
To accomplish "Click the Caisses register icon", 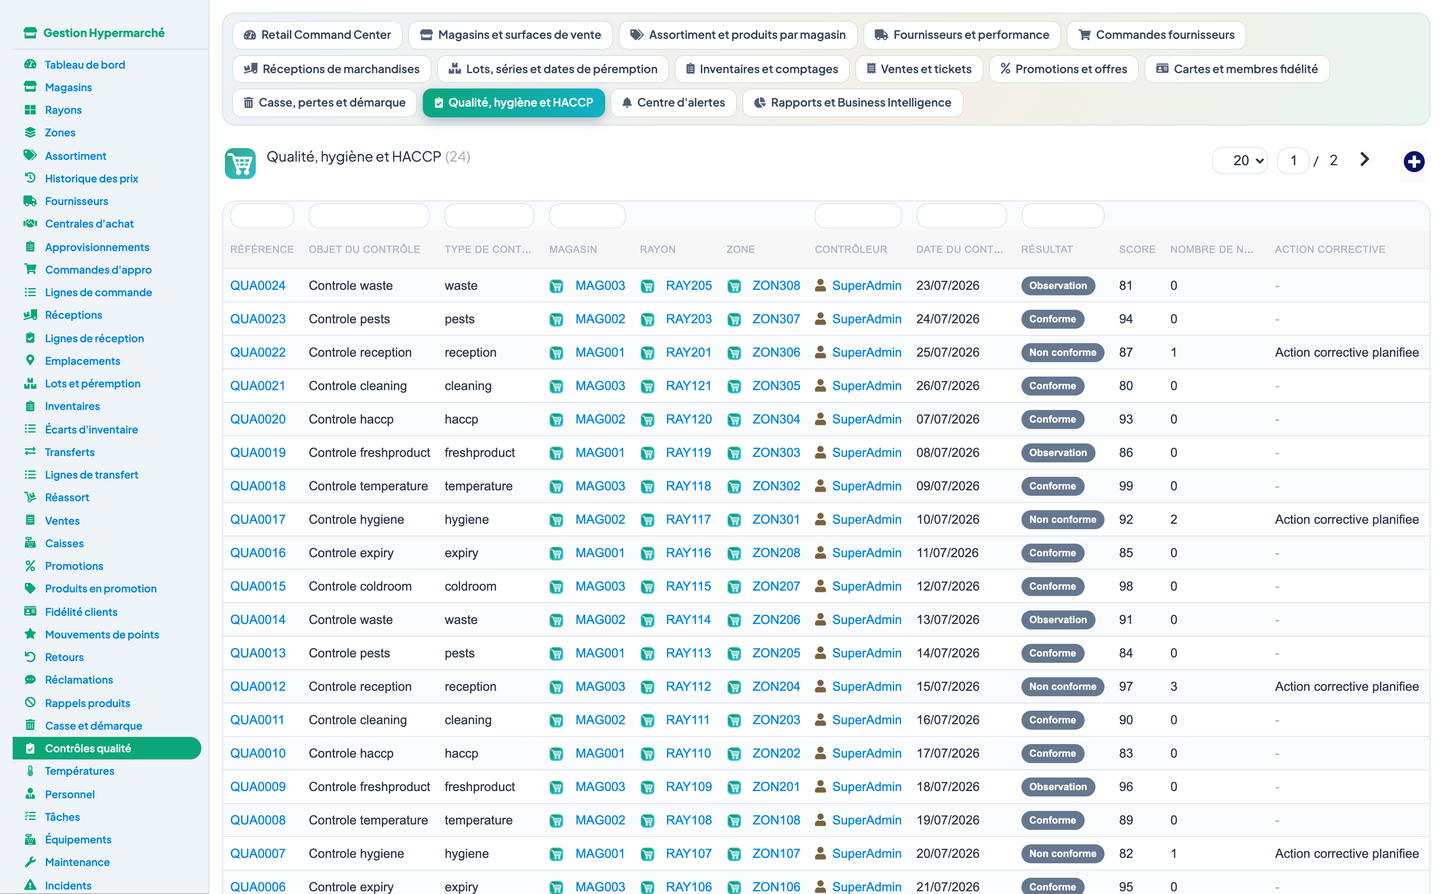I will (x=30, y=543).
